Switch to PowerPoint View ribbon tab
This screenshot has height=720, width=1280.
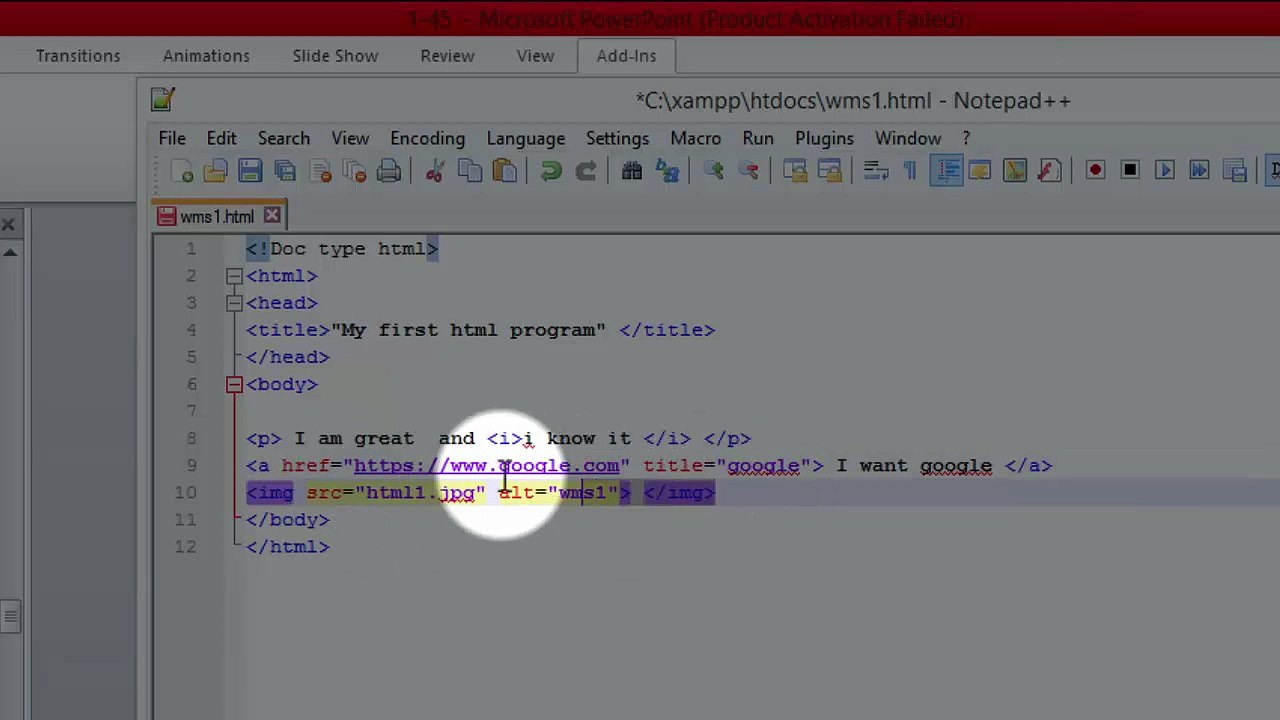pos(535,56)
